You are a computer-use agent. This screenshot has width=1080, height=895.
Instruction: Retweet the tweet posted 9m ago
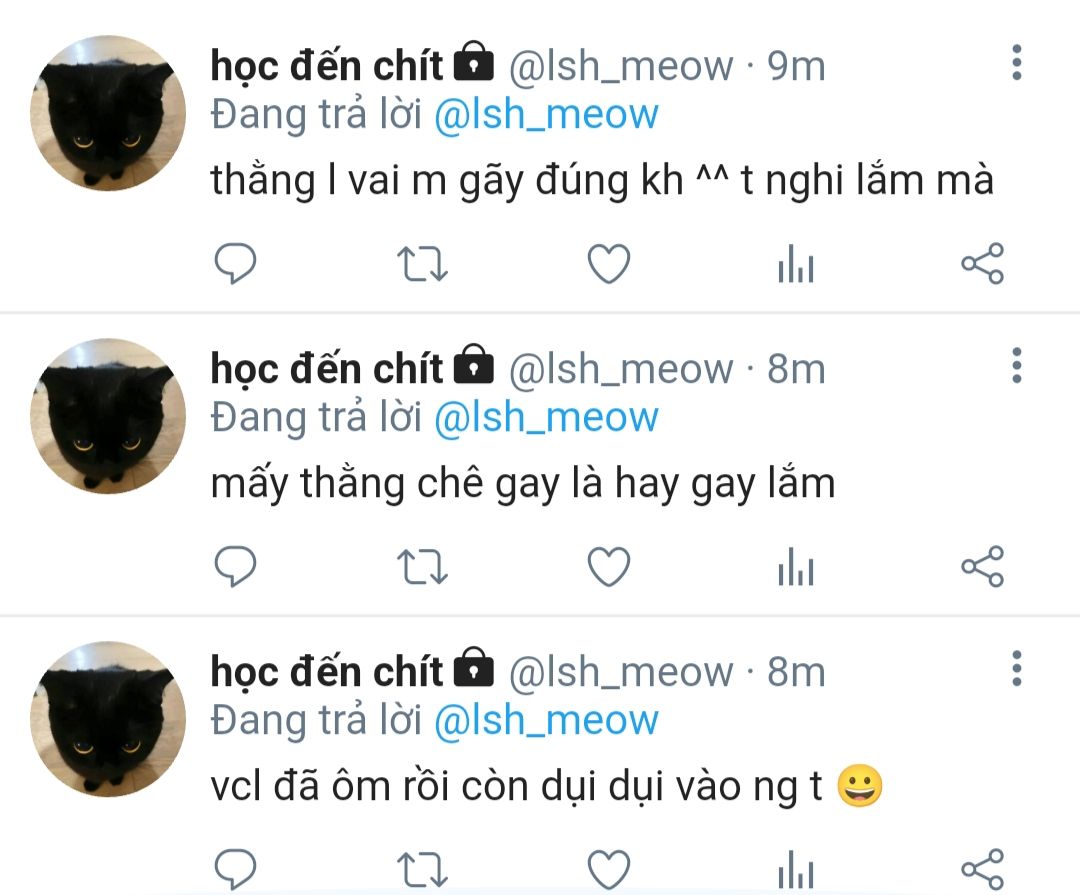[x=422, y=265]
